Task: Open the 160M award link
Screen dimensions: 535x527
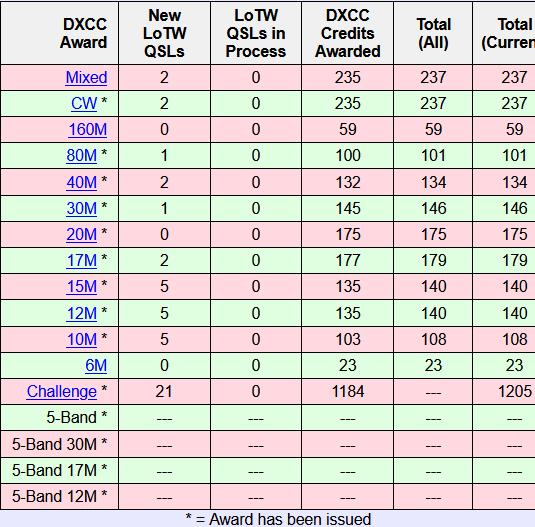Action: click(88, 129)
